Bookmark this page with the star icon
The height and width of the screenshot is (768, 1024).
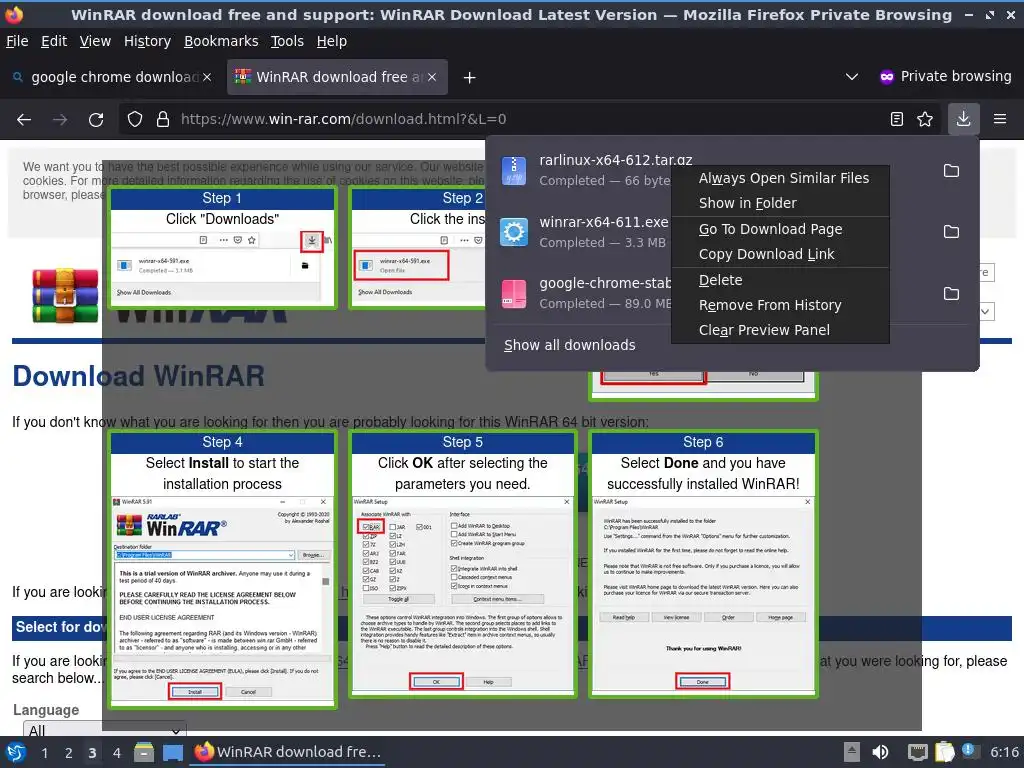pyautogui.click(x=925, y=119)
